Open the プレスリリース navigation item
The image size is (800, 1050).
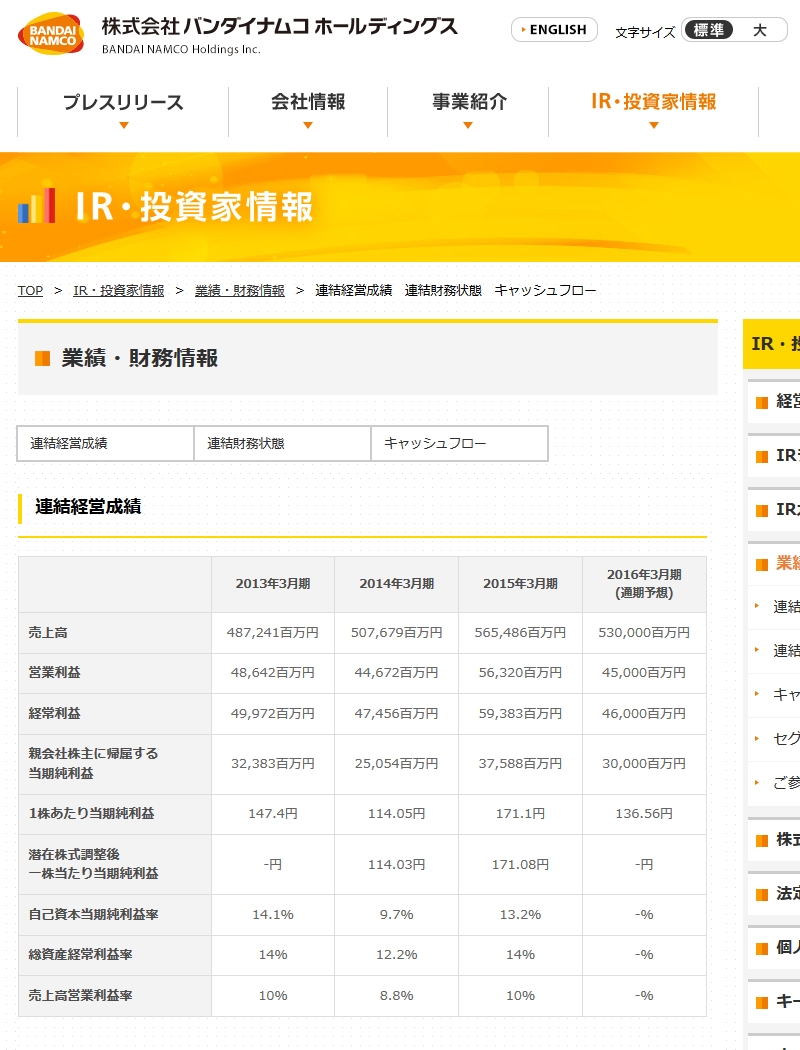pos(123,102)
